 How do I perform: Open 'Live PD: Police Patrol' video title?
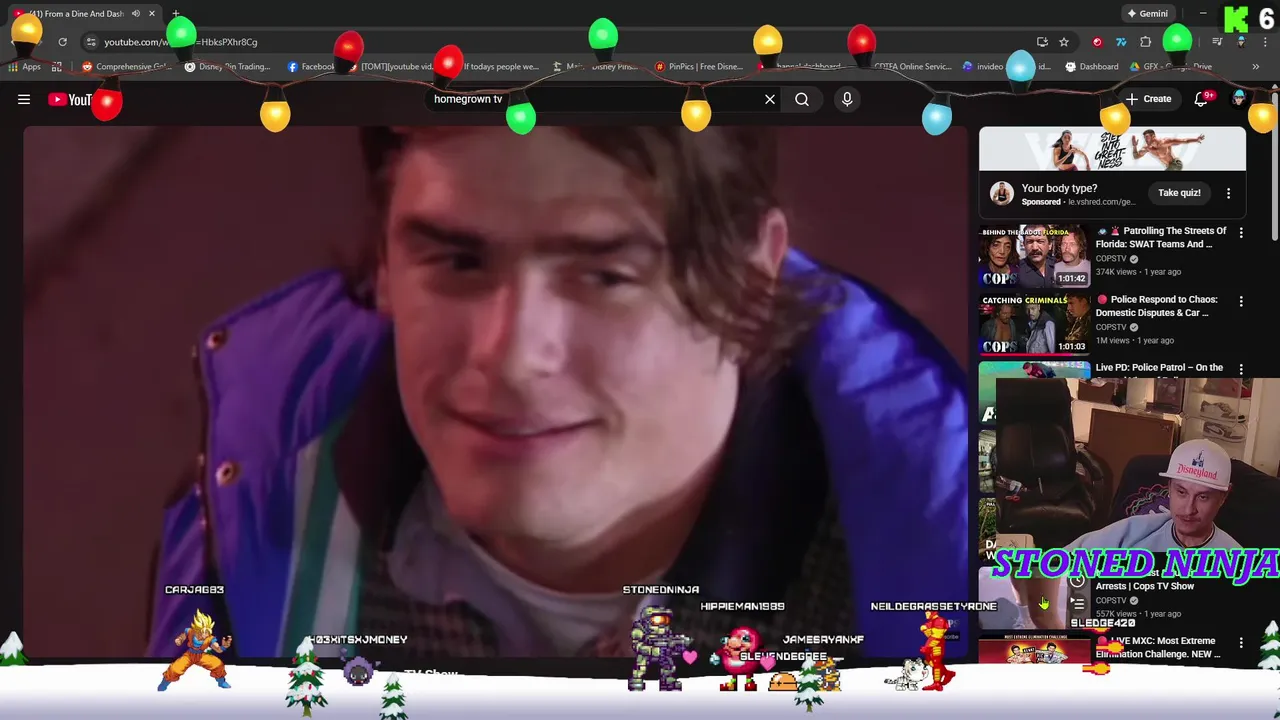[x=1159, y=367]
